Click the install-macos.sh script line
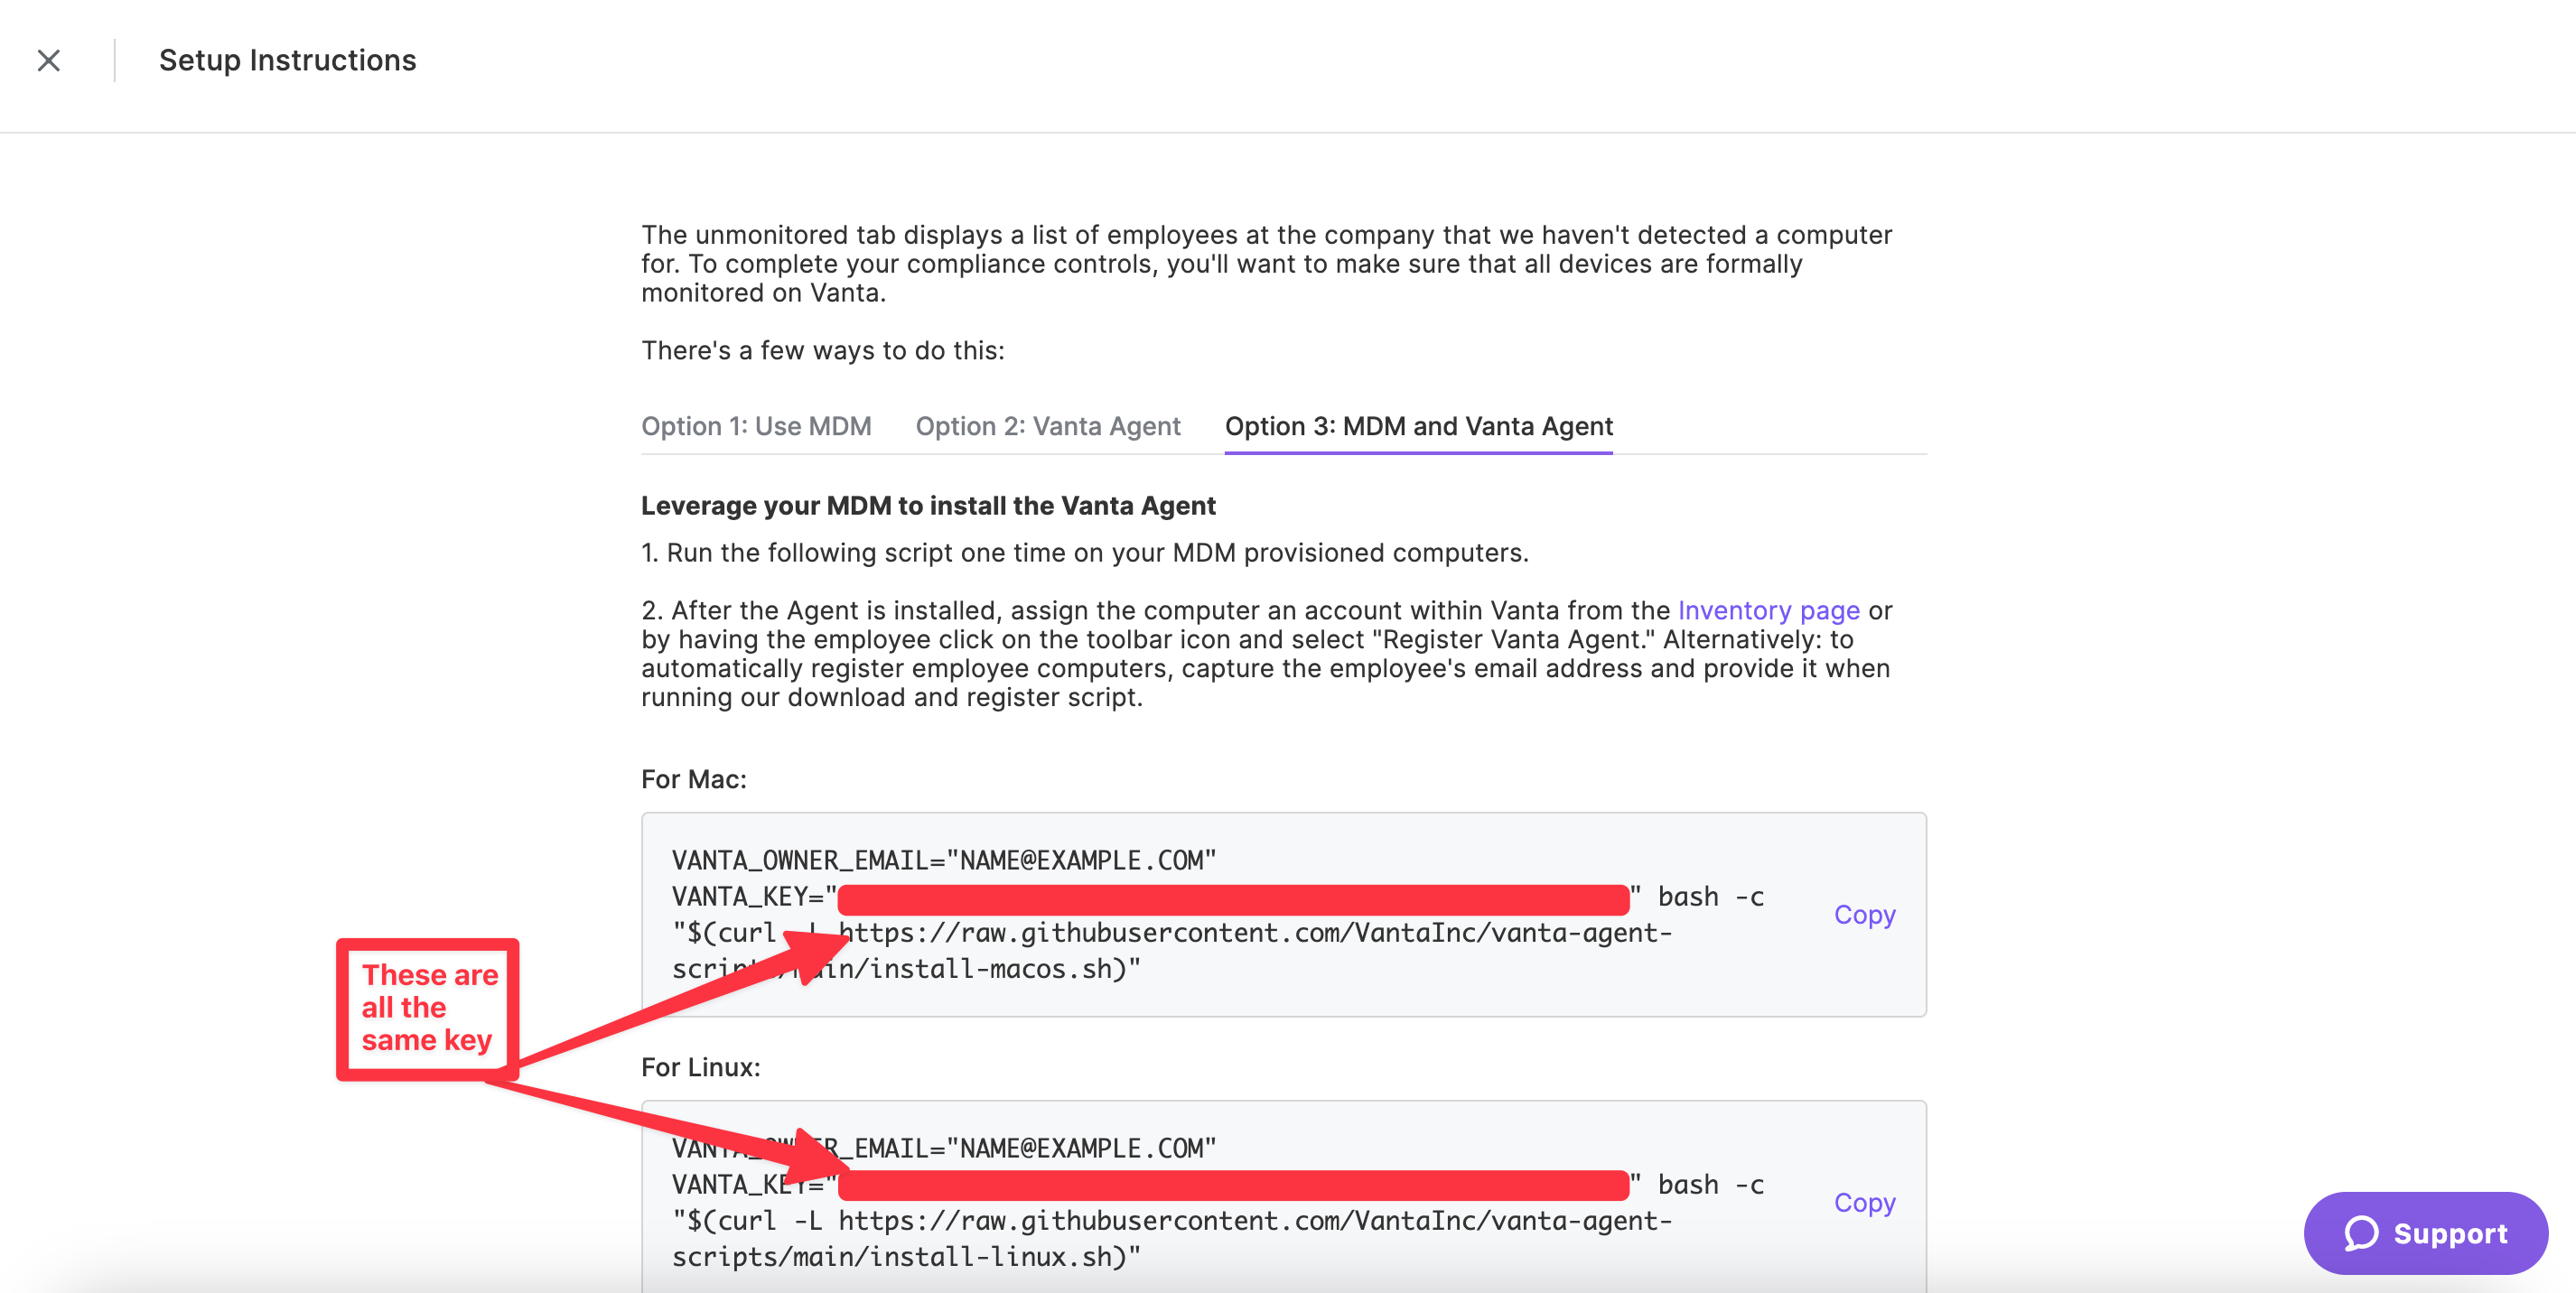This screenshot has width=2576, height=1293. point(905,969)
